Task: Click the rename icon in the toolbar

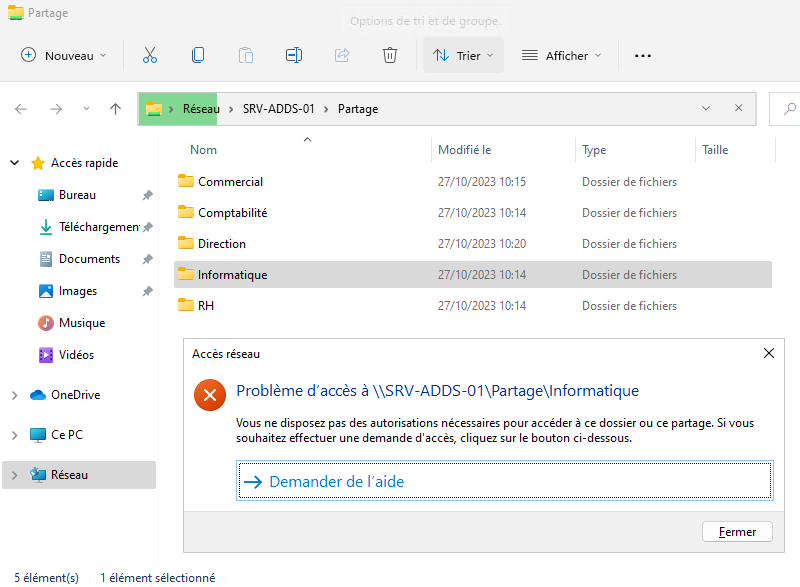Action: (294, 55)
